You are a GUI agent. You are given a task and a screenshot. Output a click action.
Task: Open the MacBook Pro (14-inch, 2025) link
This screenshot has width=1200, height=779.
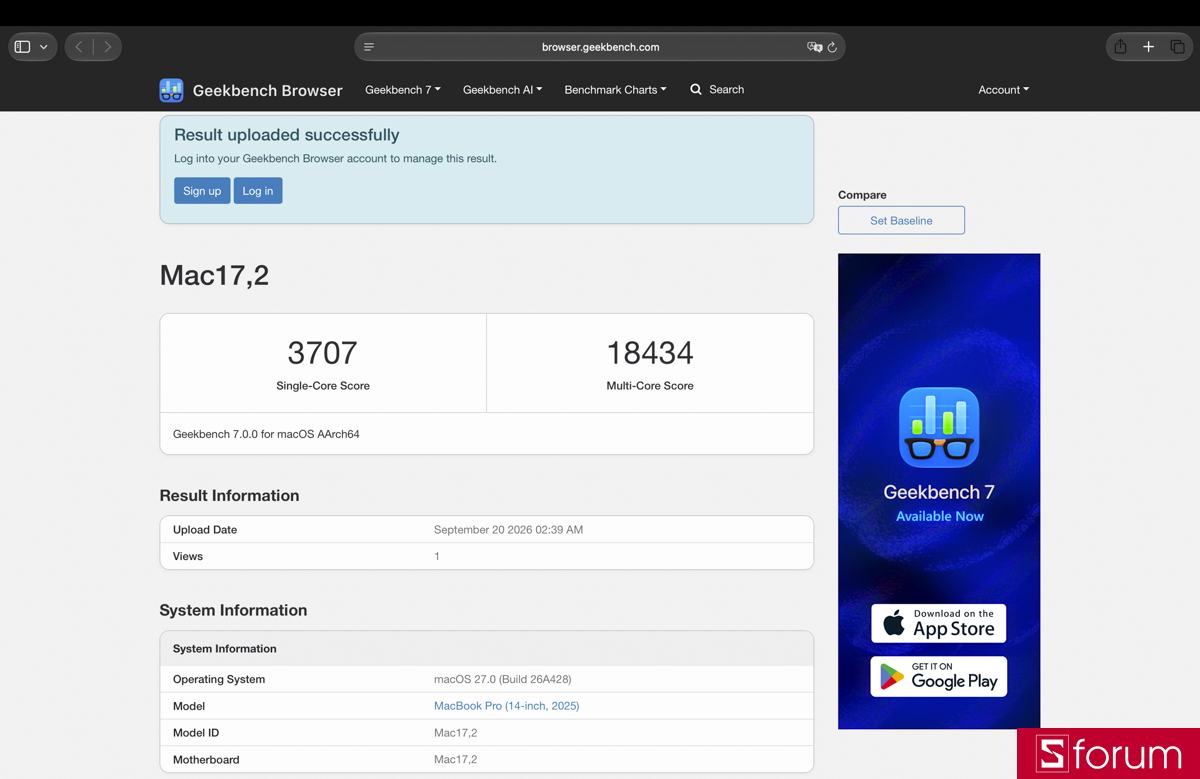tap(506, 706)
